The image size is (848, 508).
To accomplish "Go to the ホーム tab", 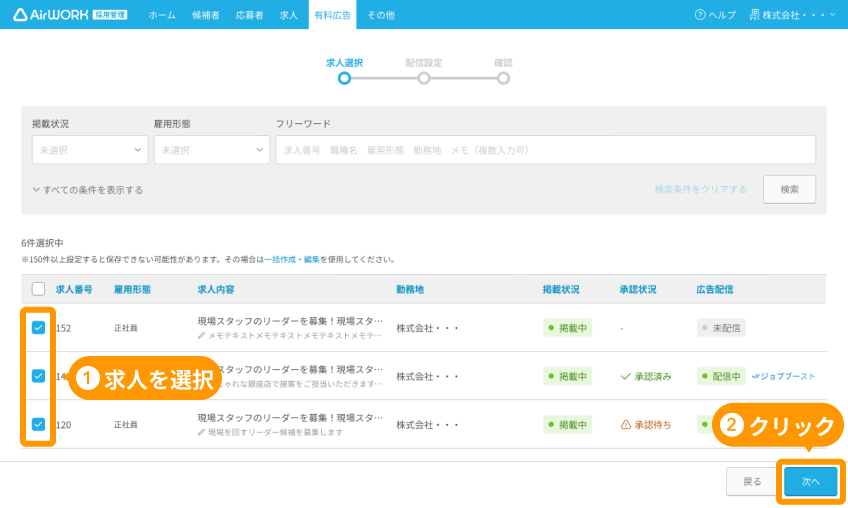I will [x=162, y=15].
